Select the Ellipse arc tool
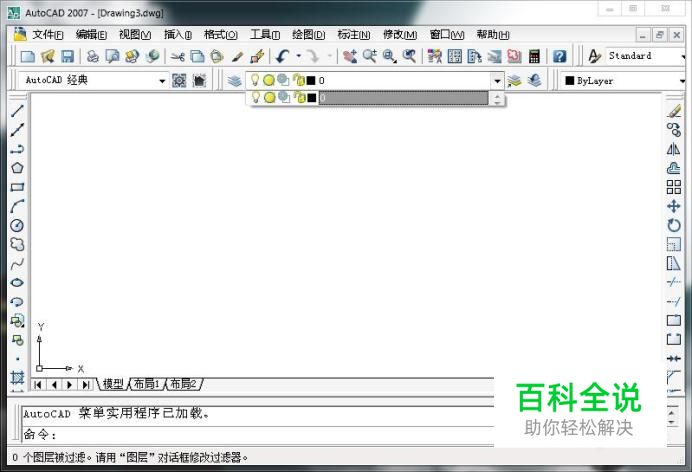This screenshot has width=692, height=472. tap(17, 302)
